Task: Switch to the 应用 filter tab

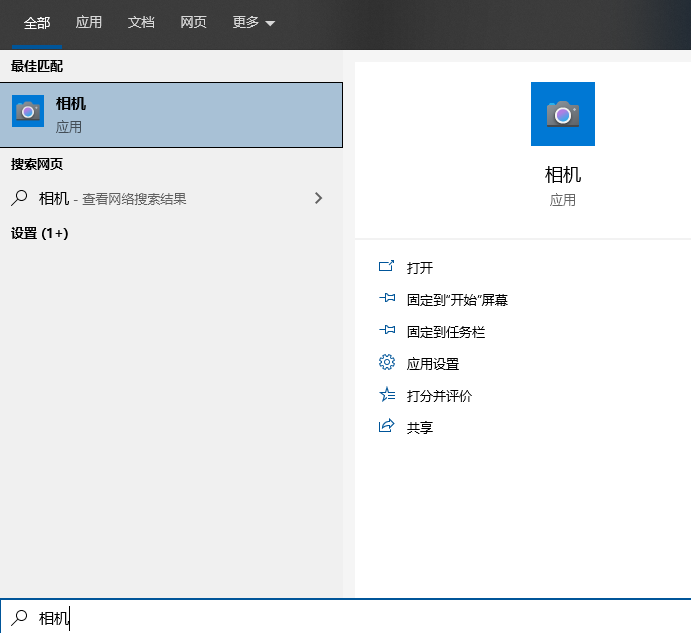Action: (x=89, y=23)
